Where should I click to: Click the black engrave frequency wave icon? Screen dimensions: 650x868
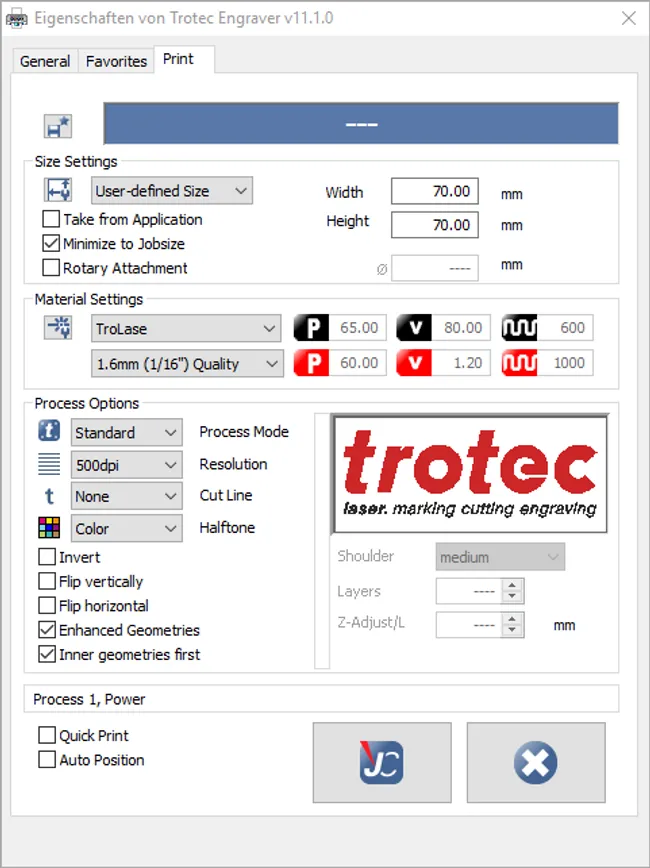tap(519, 328)
